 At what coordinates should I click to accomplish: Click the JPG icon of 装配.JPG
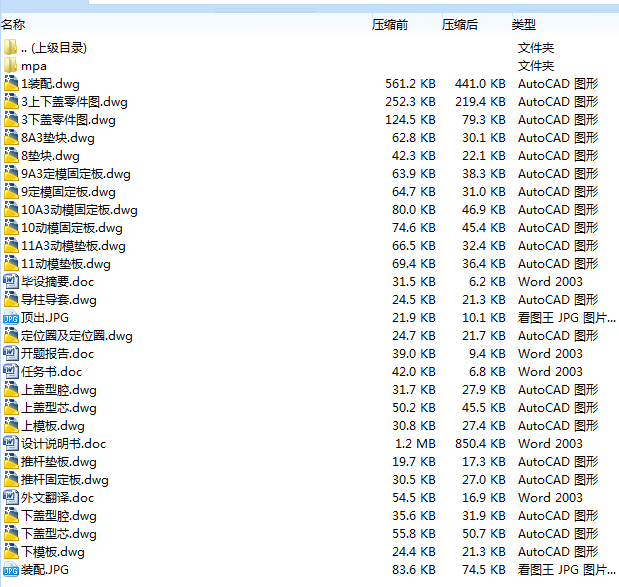tap(11, 570)
